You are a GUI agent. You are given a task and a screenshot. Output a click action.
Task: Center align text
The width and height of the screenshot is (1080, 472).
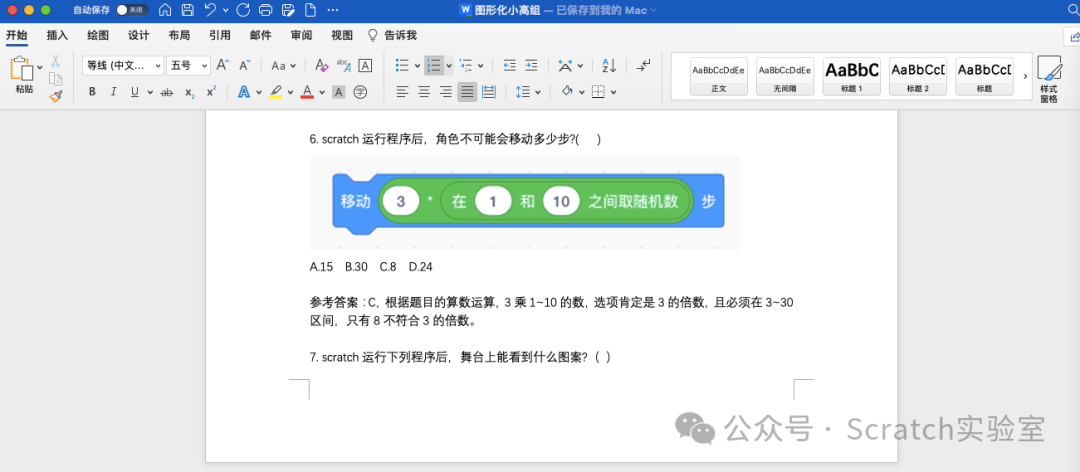(x=424, y=92)
